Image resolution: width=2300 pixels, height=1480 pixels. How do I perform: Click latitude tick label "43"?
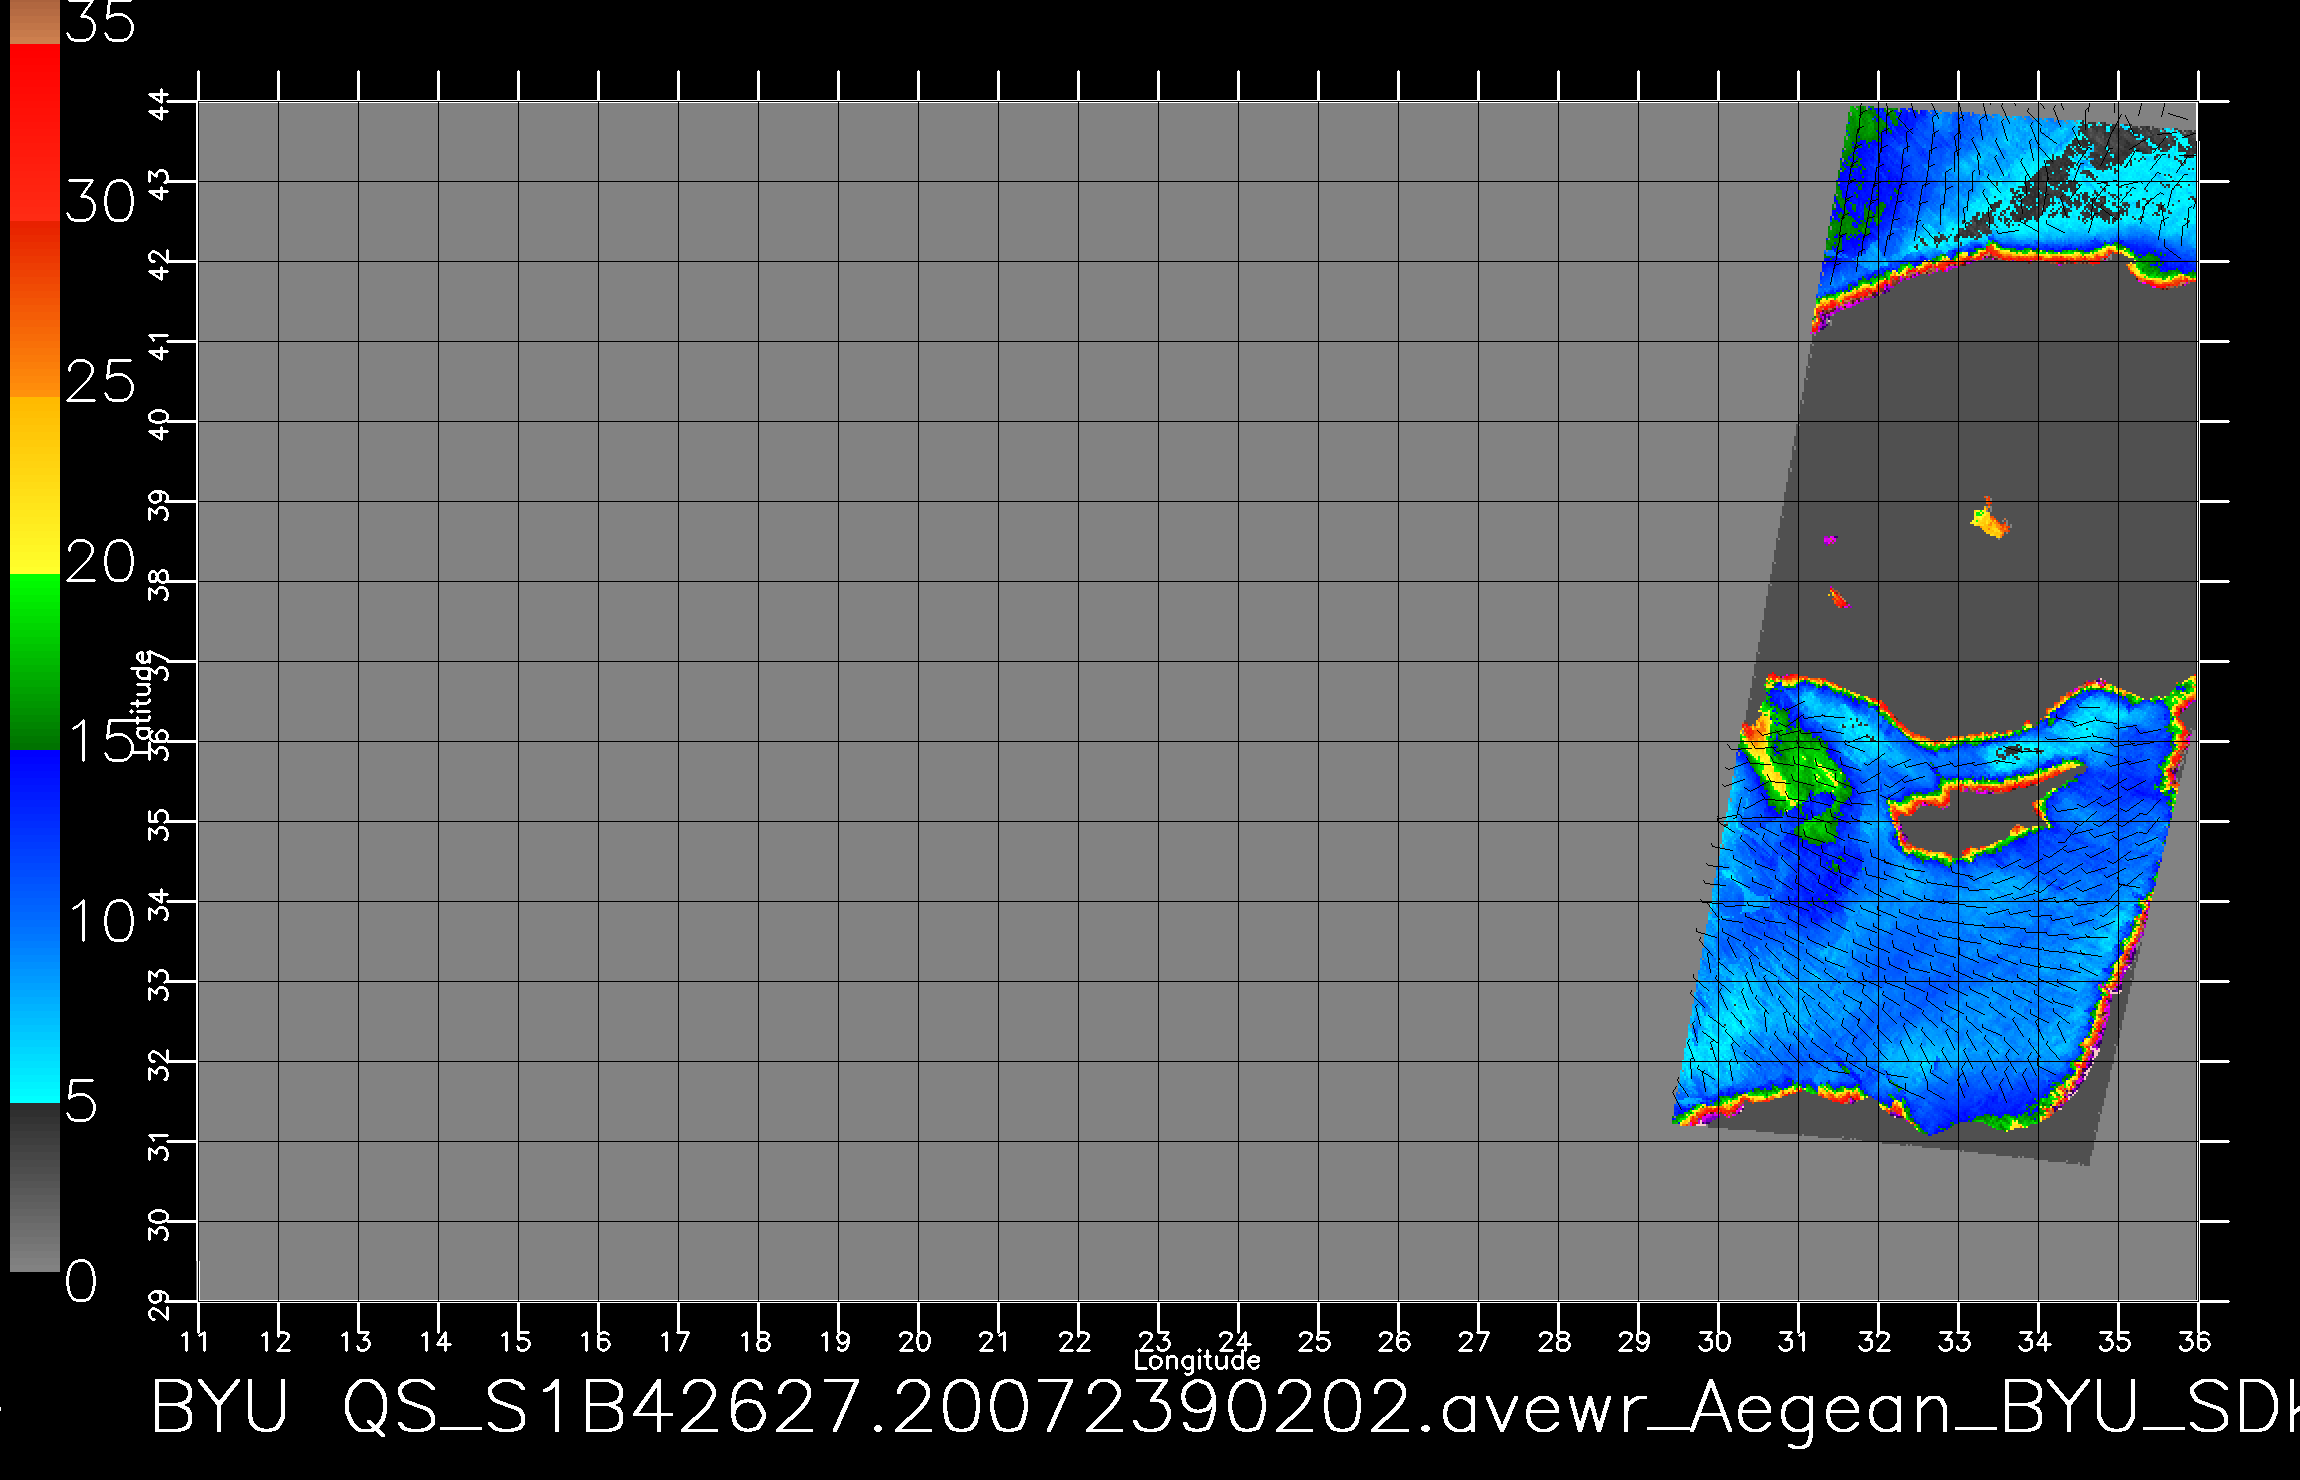point(160,185)
